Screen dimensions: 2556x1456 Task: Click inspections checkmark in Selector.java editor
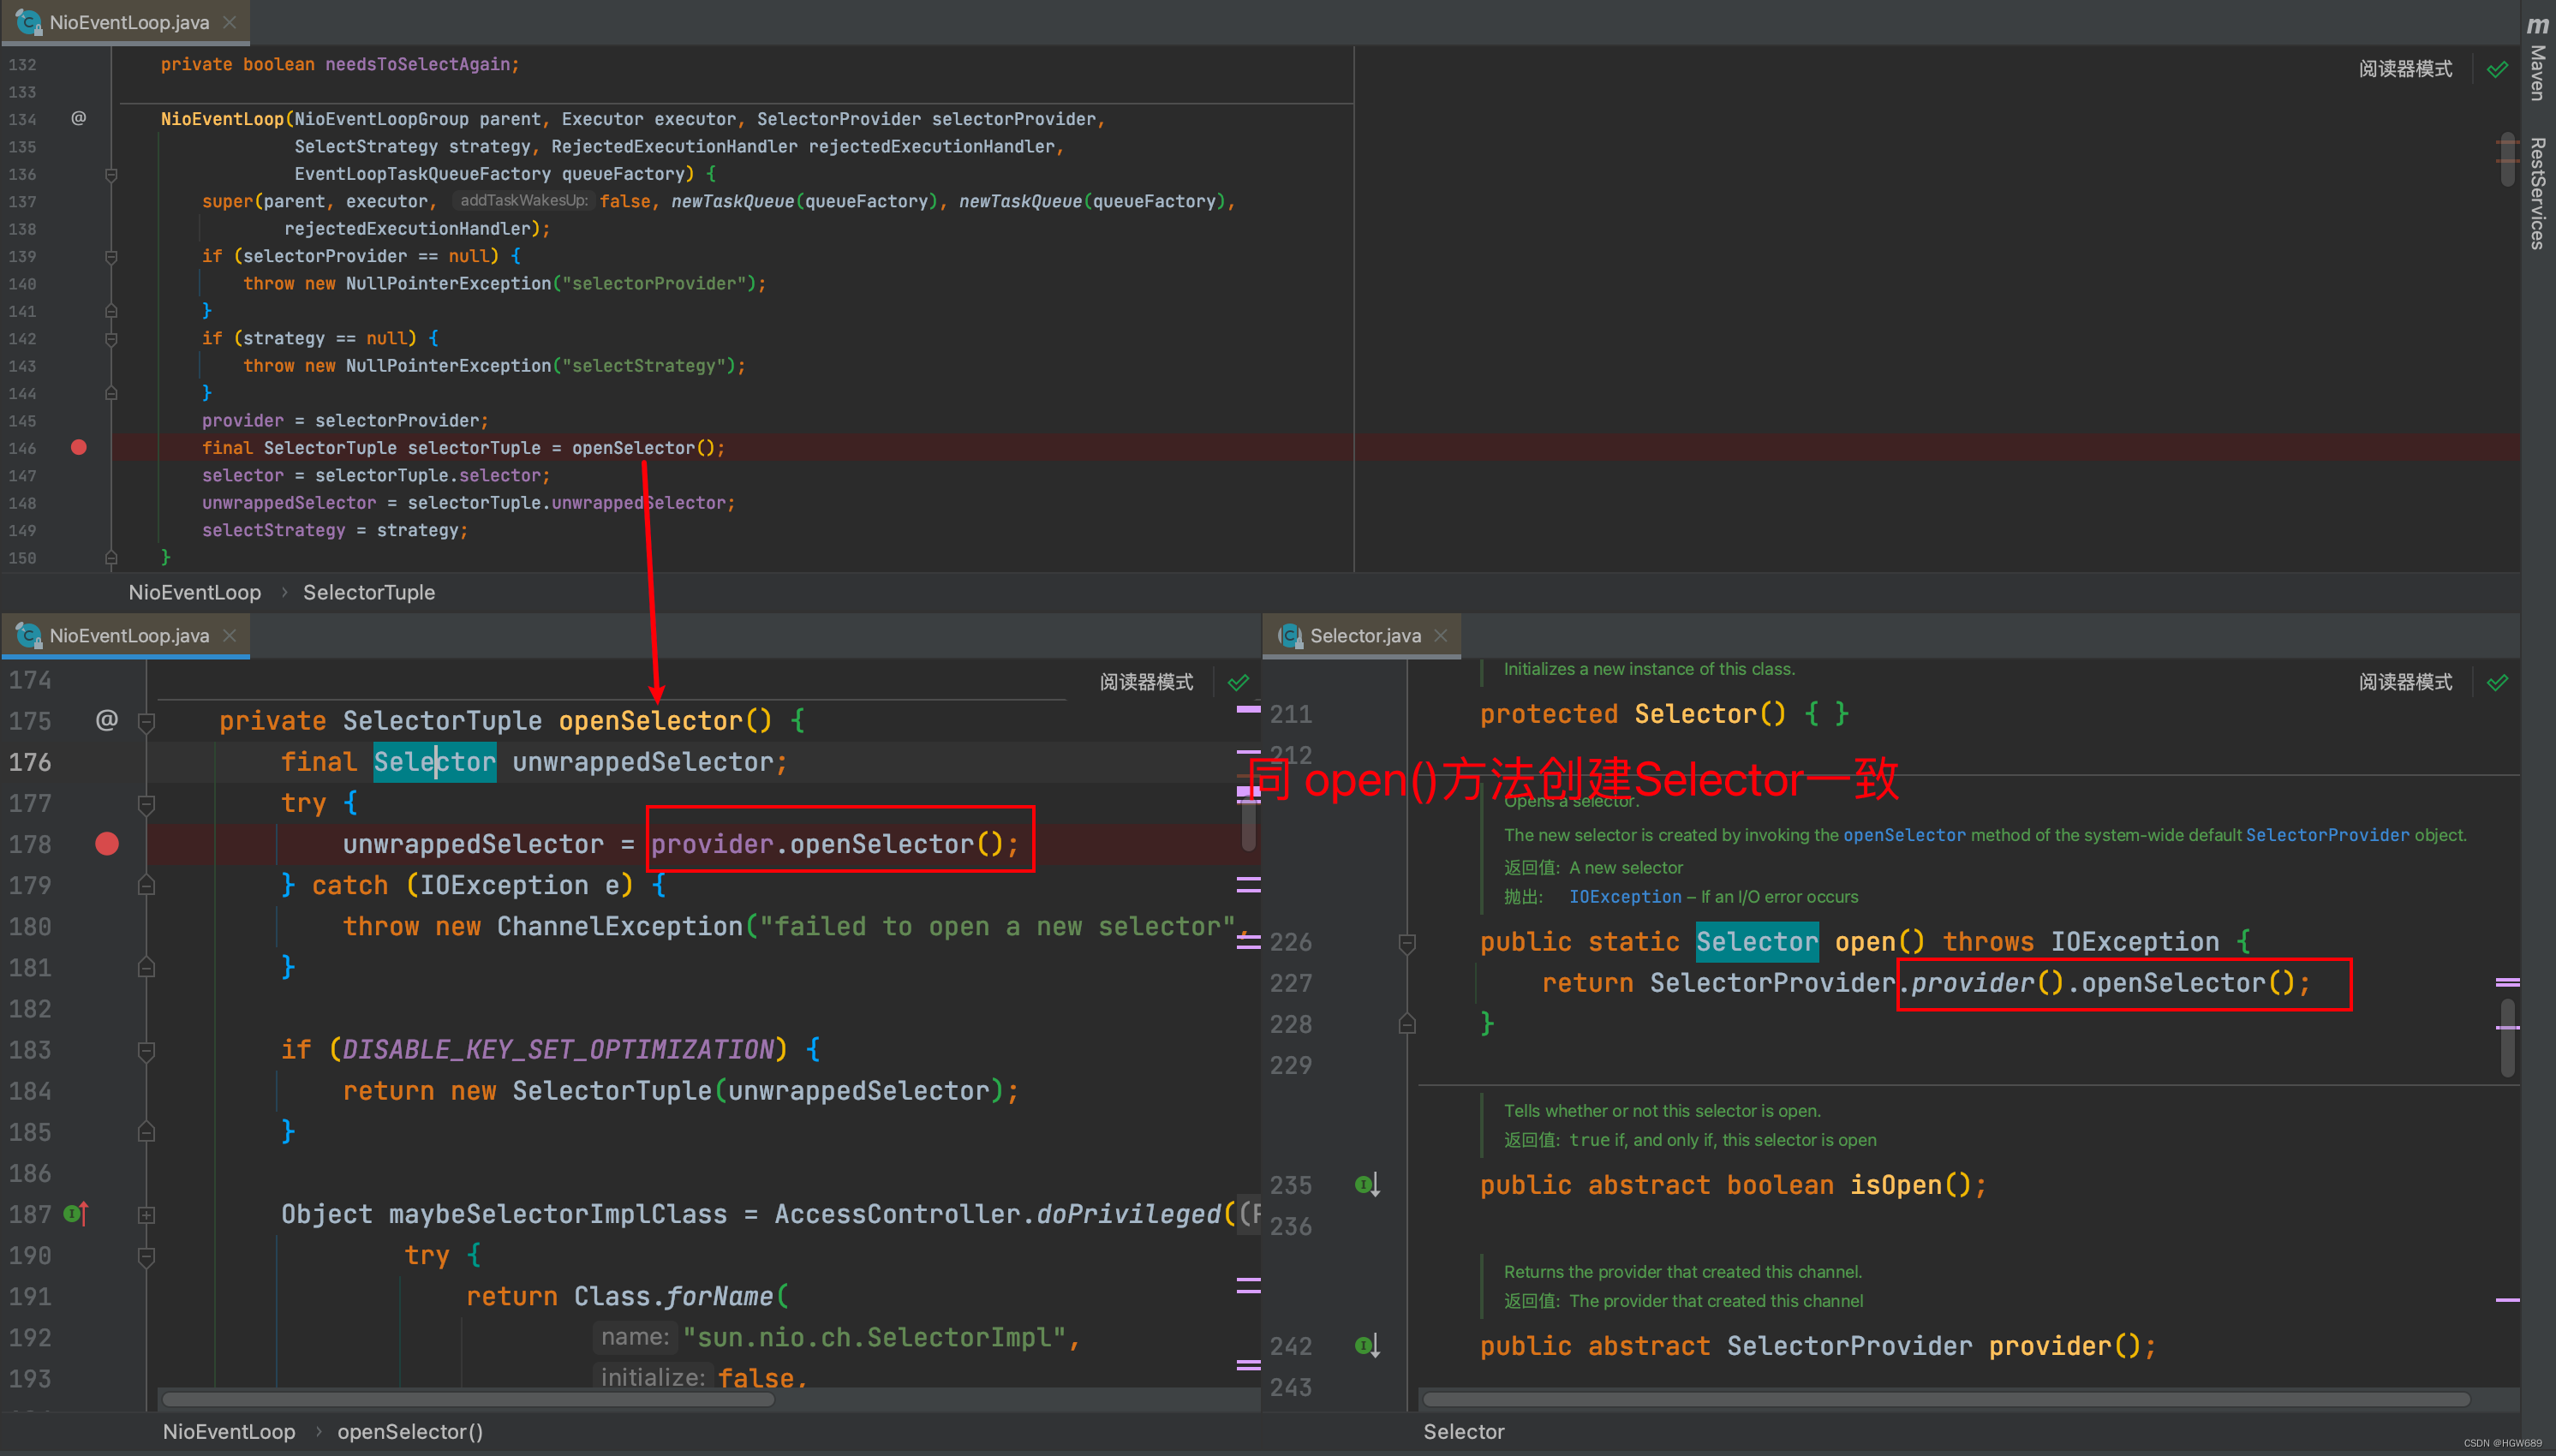click(x=2497, y=682)
